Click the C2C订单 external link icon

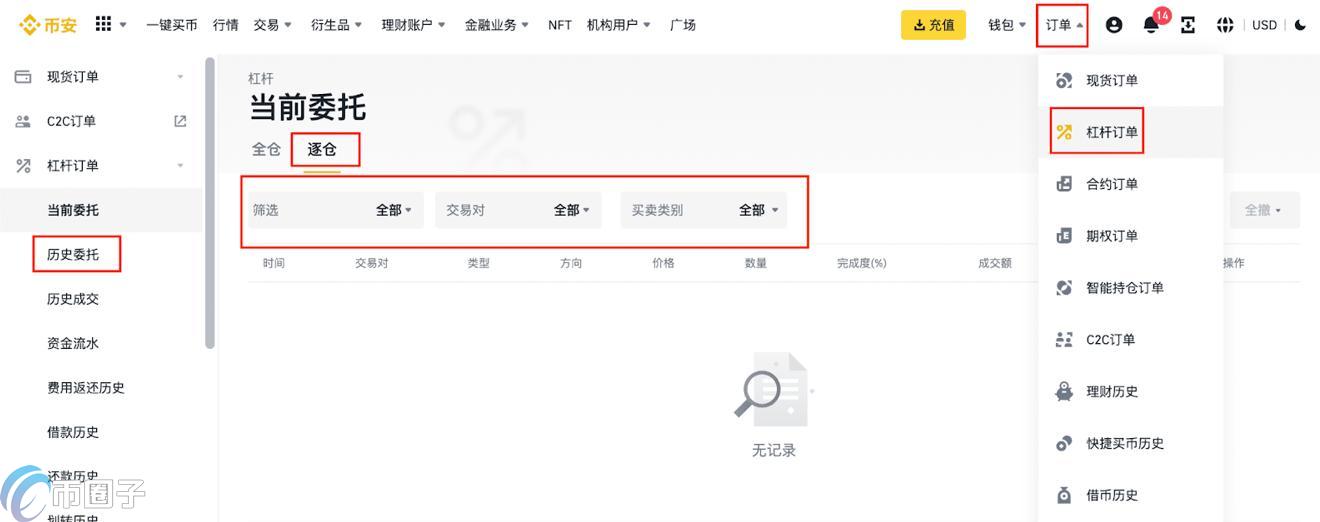coord(180,121)
